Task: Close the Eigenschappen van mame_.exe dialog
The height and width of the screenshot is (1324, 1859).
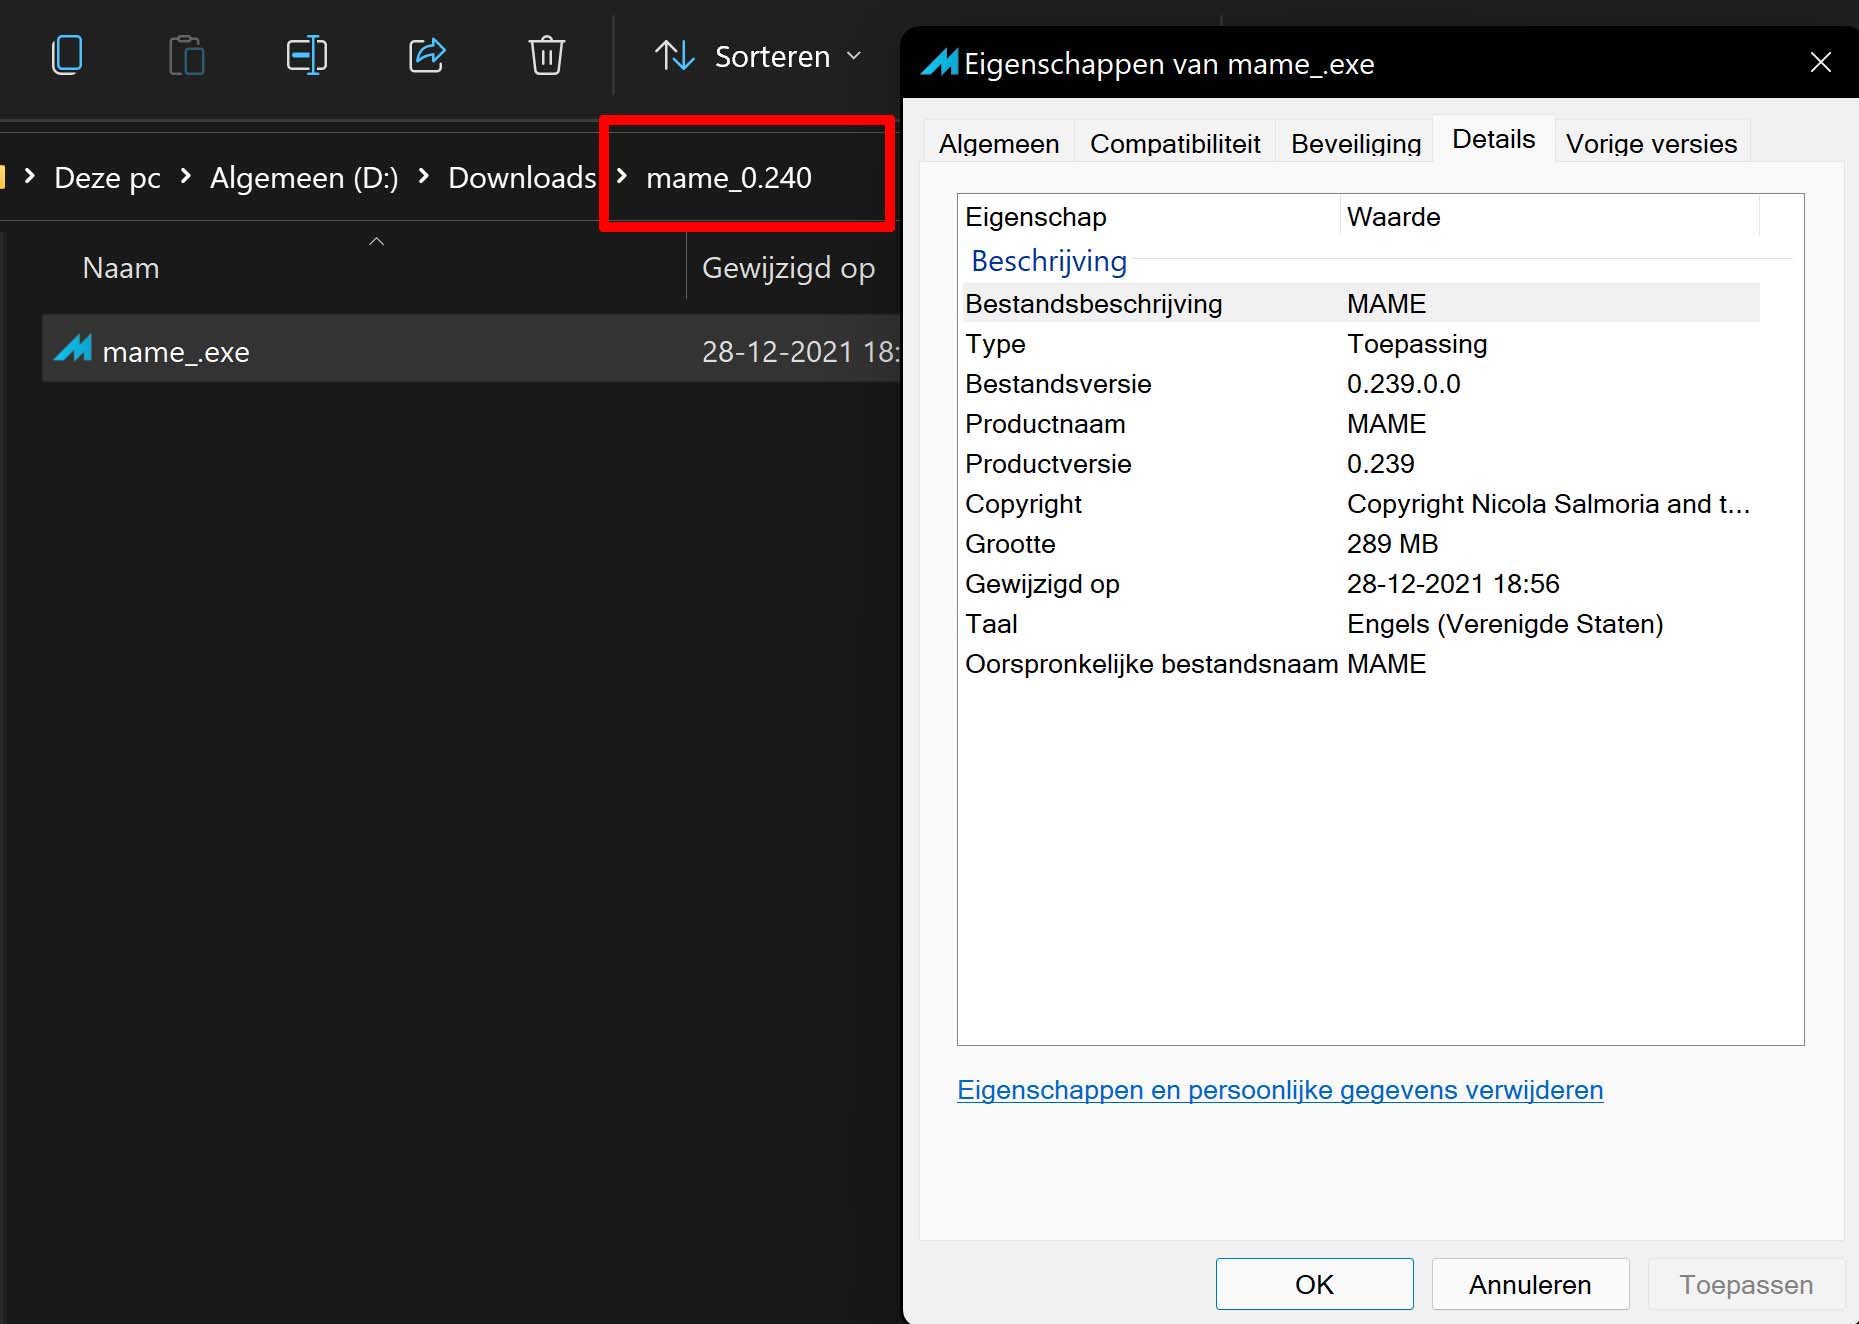Action: pos(1820,63)
